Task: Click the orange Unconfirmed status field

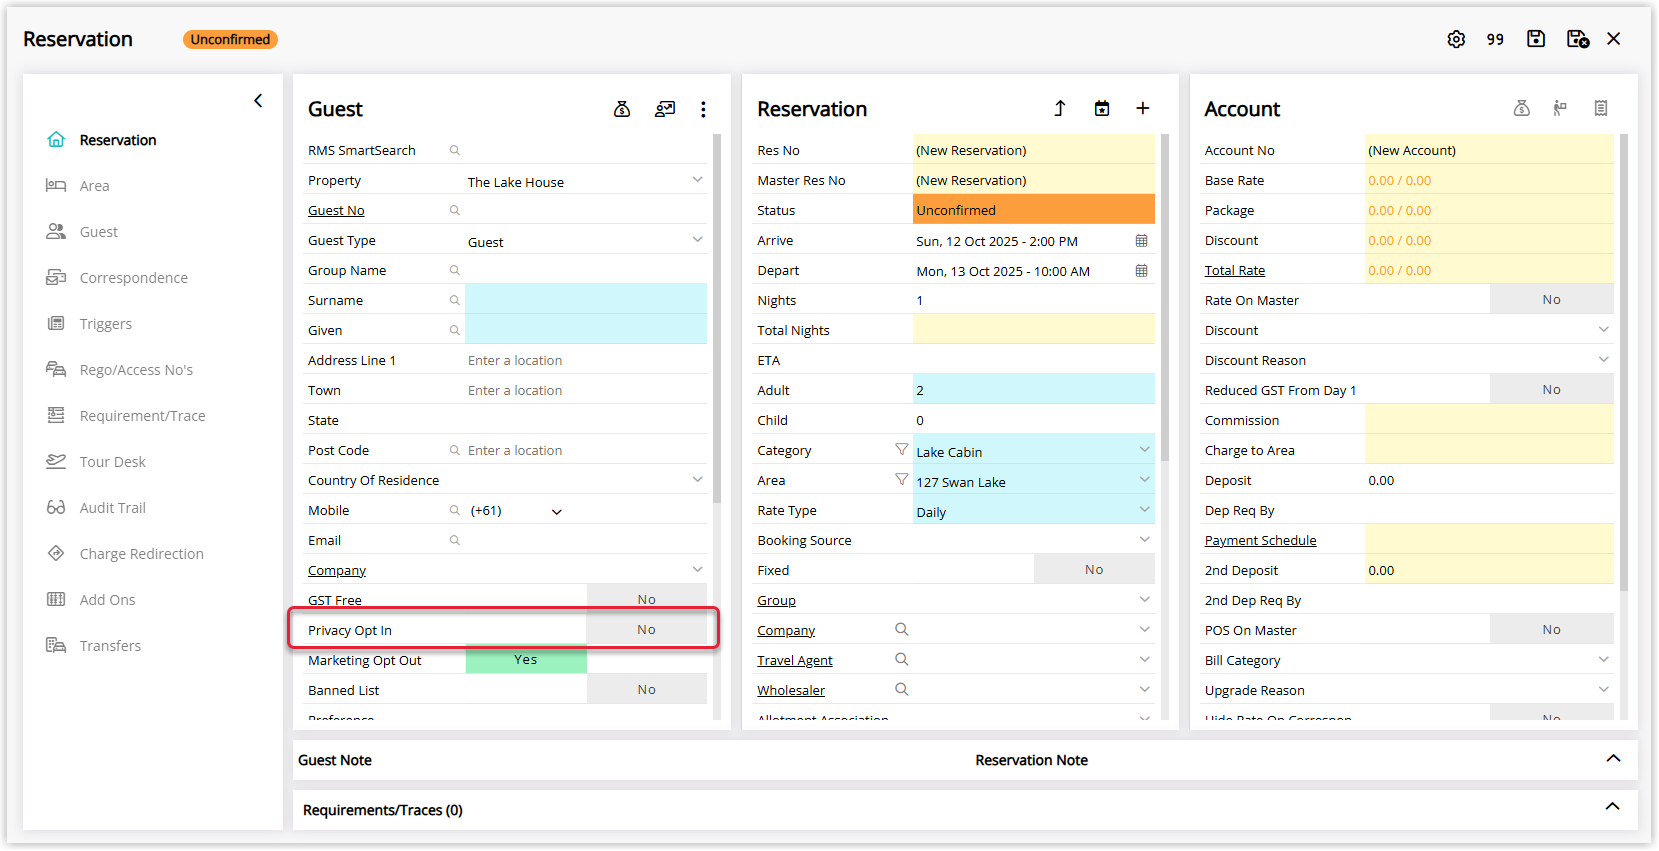Action: coord(1034,209)
